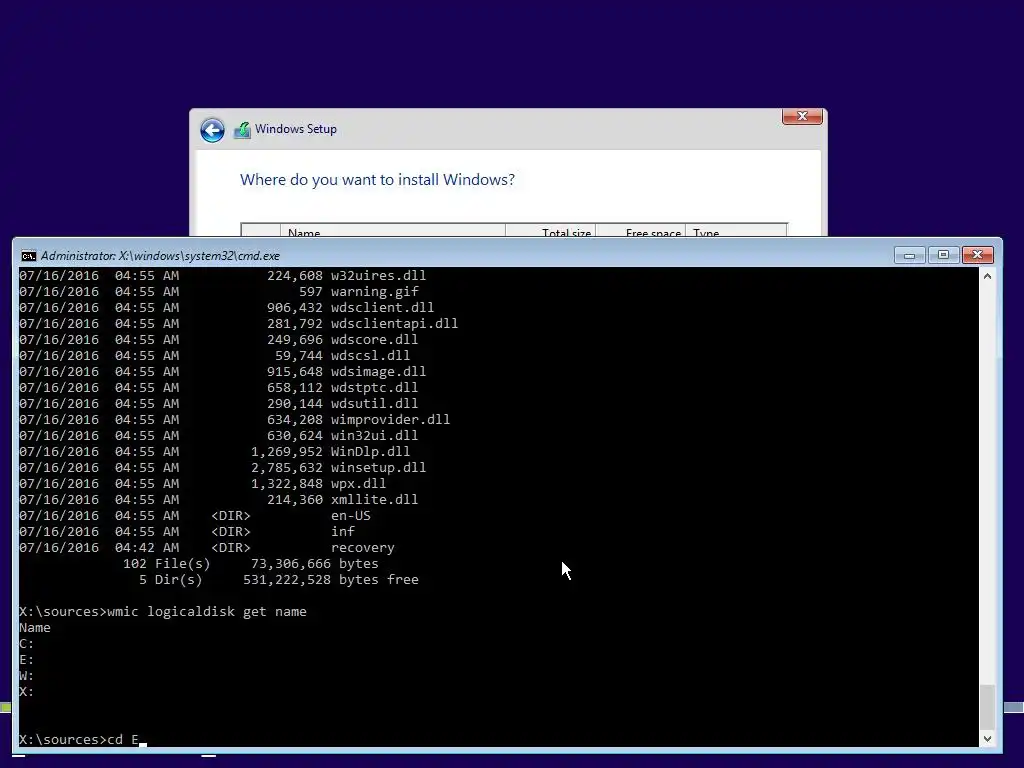Go back using the Windows Setup back arrow
The image size is (1024, 768).
pos(212,130)
